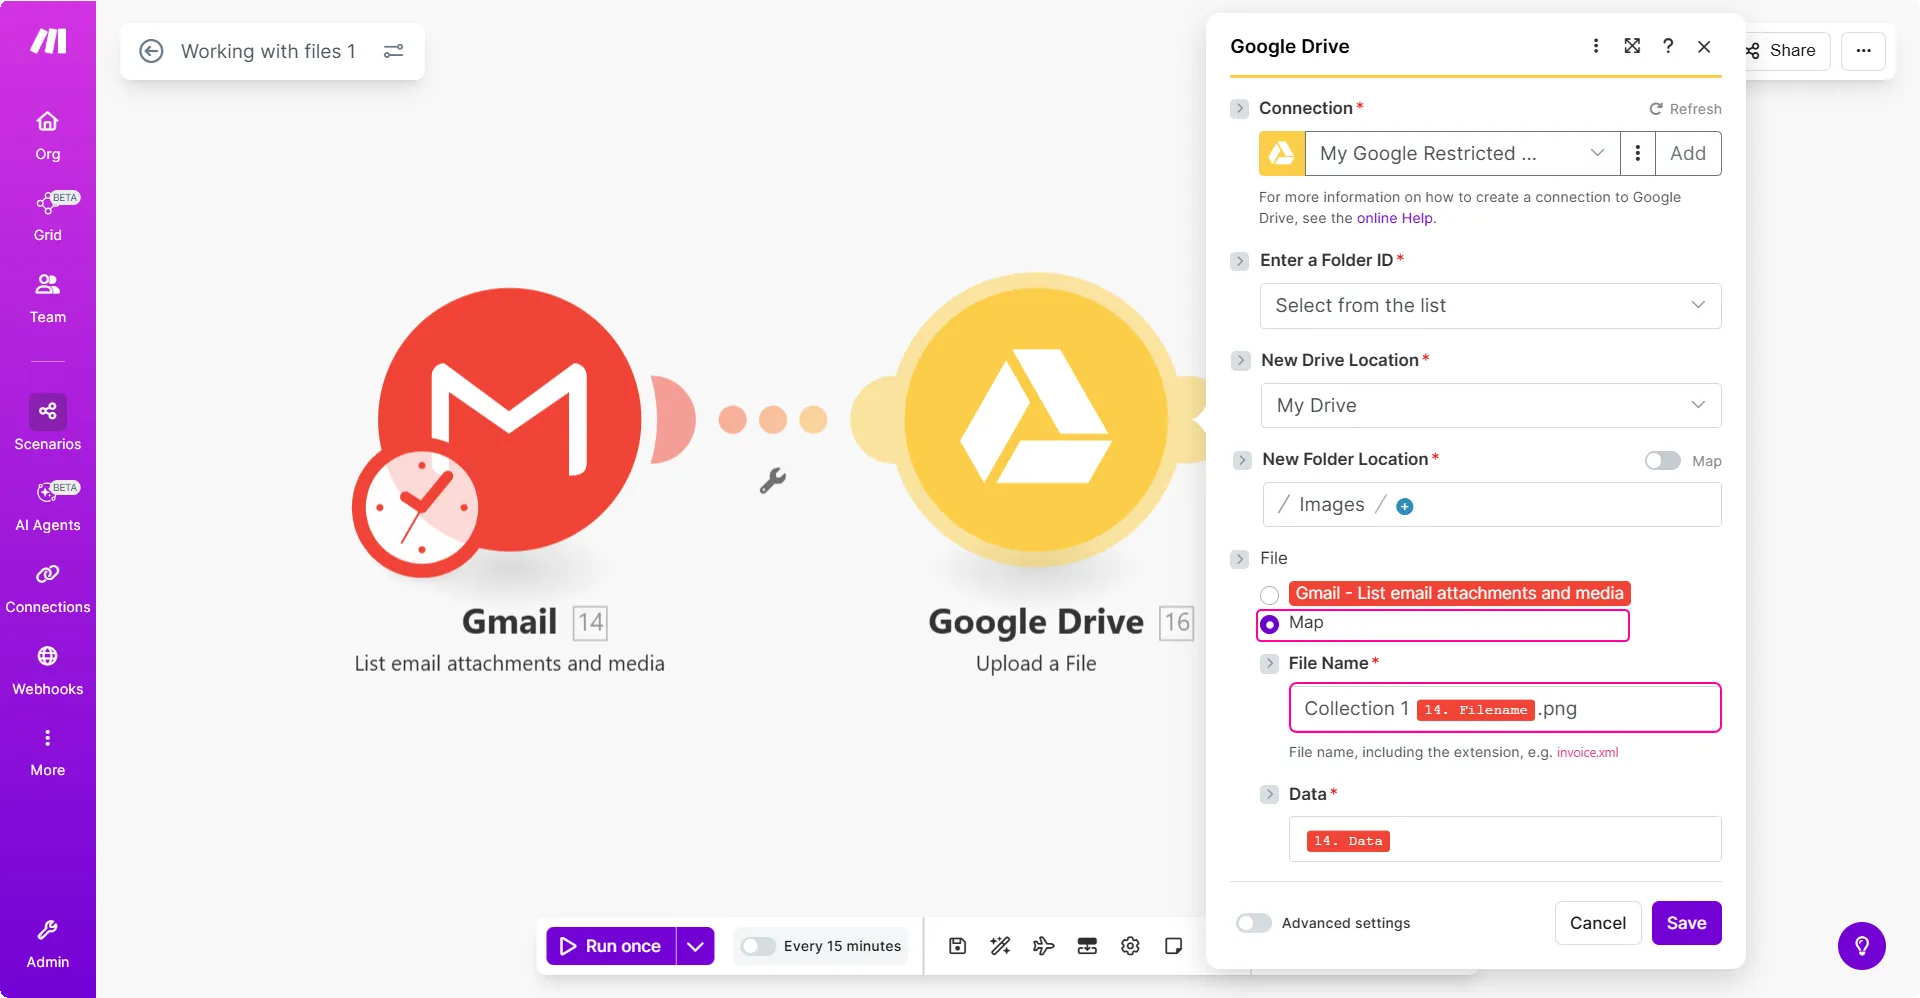Enable Advanced settings toggle
Image resolution: width=1920 pixels, height=998 pixels.
click(1254, 923)
